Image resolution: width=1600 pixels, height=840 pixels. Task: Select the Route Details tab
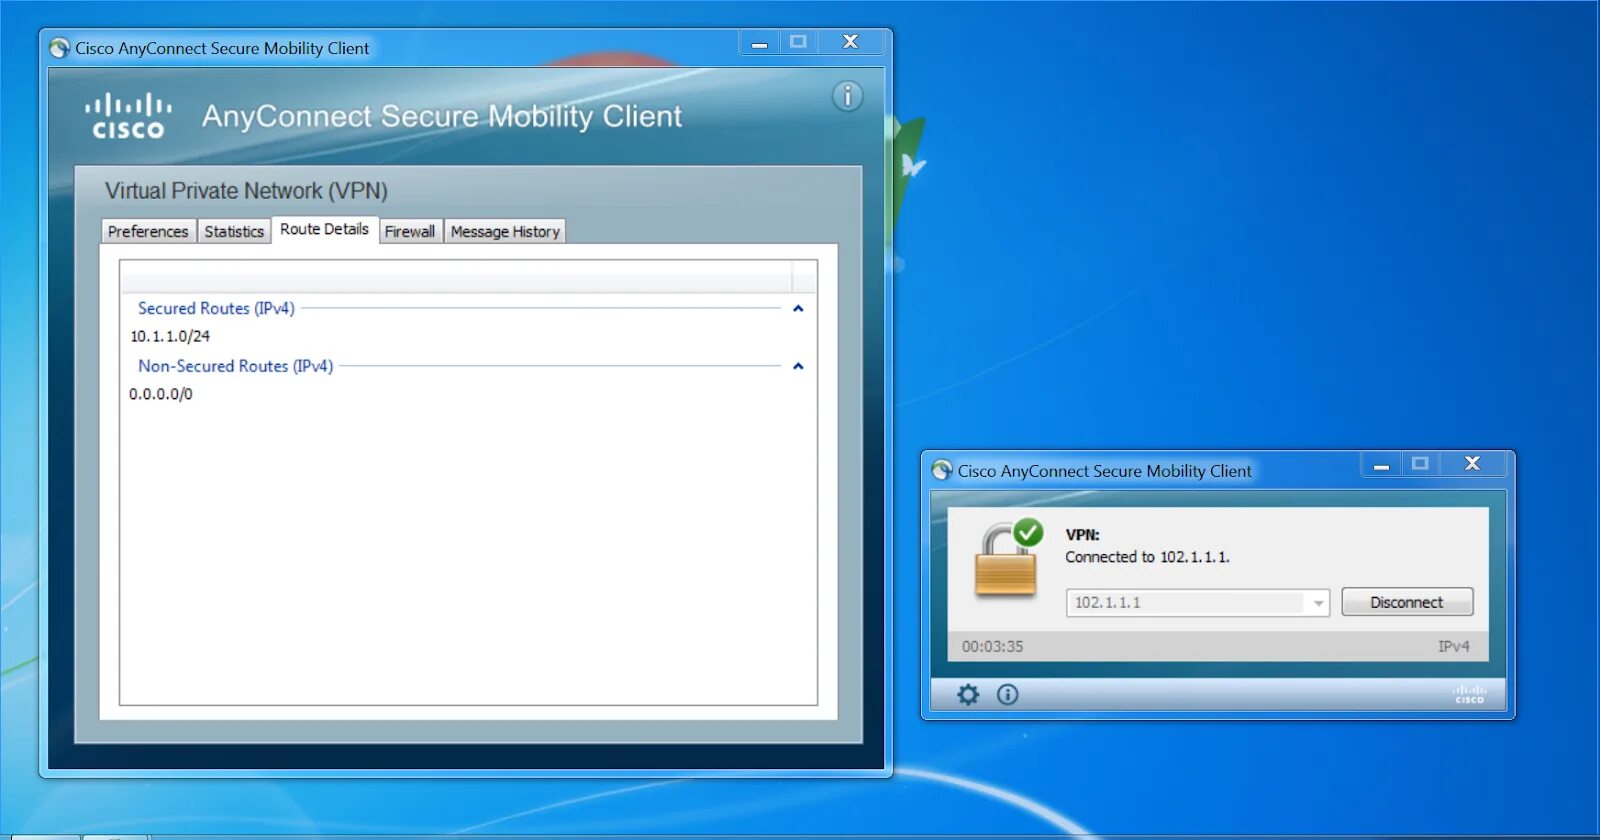pos(324,229)
